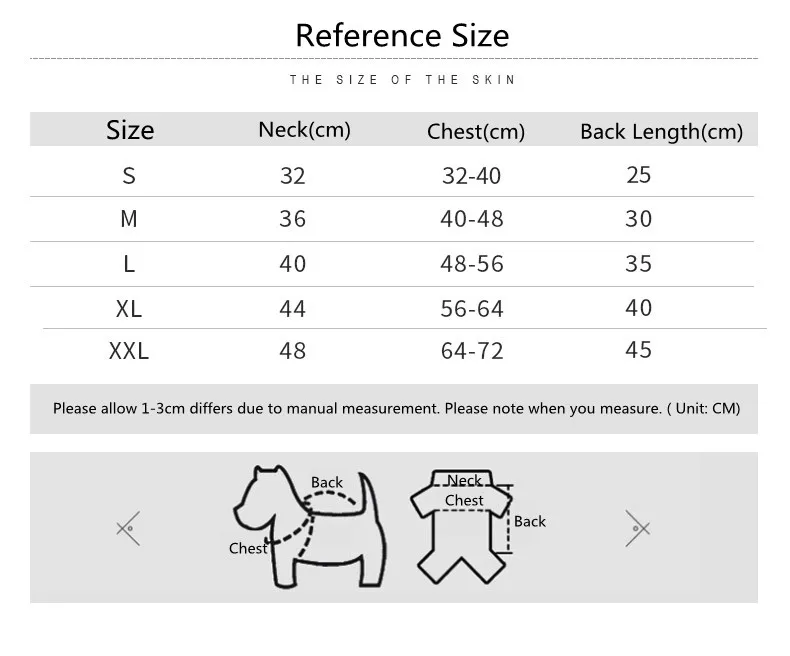
Task: Click the Neck label on clothing diagram
Action: tap(464, 481)
